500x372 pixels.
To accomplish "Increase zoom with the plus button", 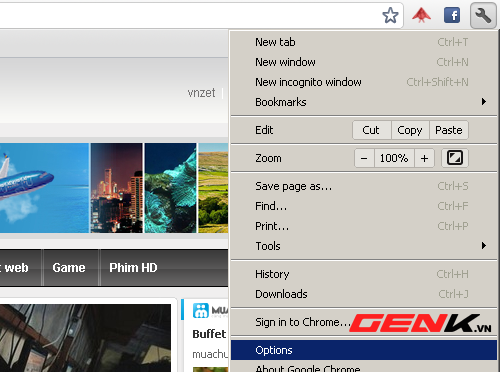I will coord(424,158).
